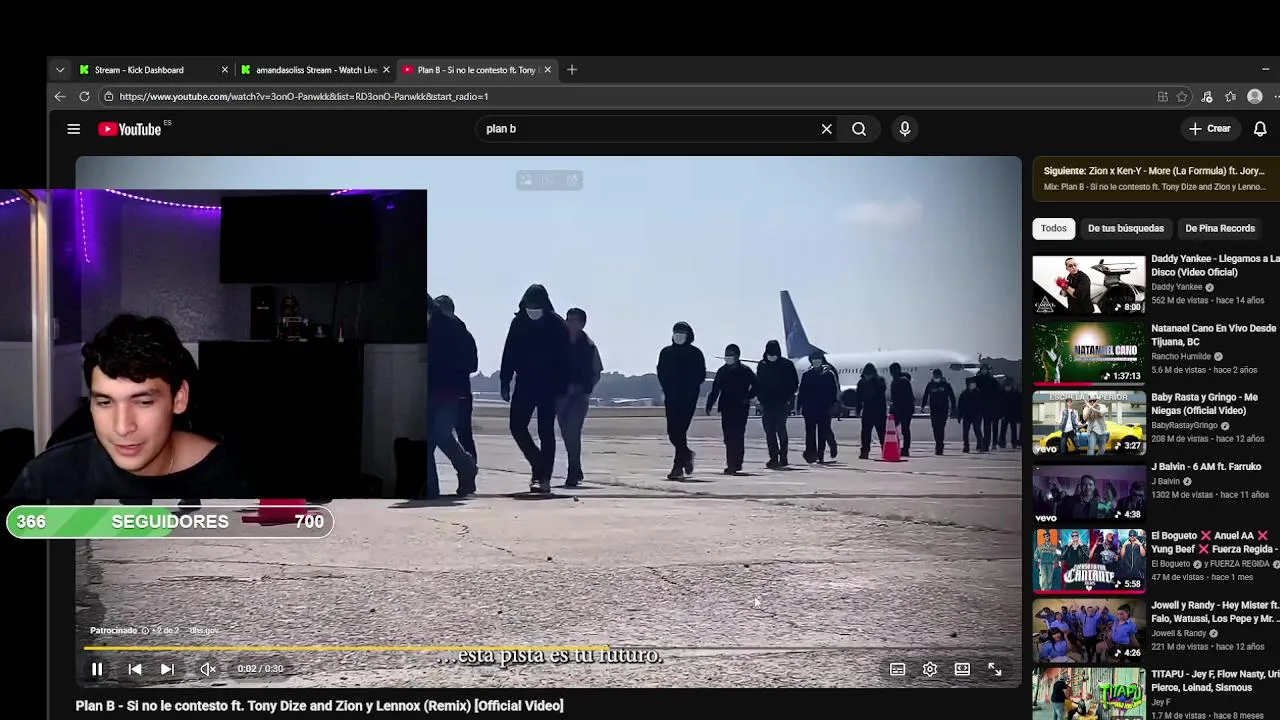Click the ad info icon beside Patrocinado

pos(145,631)
